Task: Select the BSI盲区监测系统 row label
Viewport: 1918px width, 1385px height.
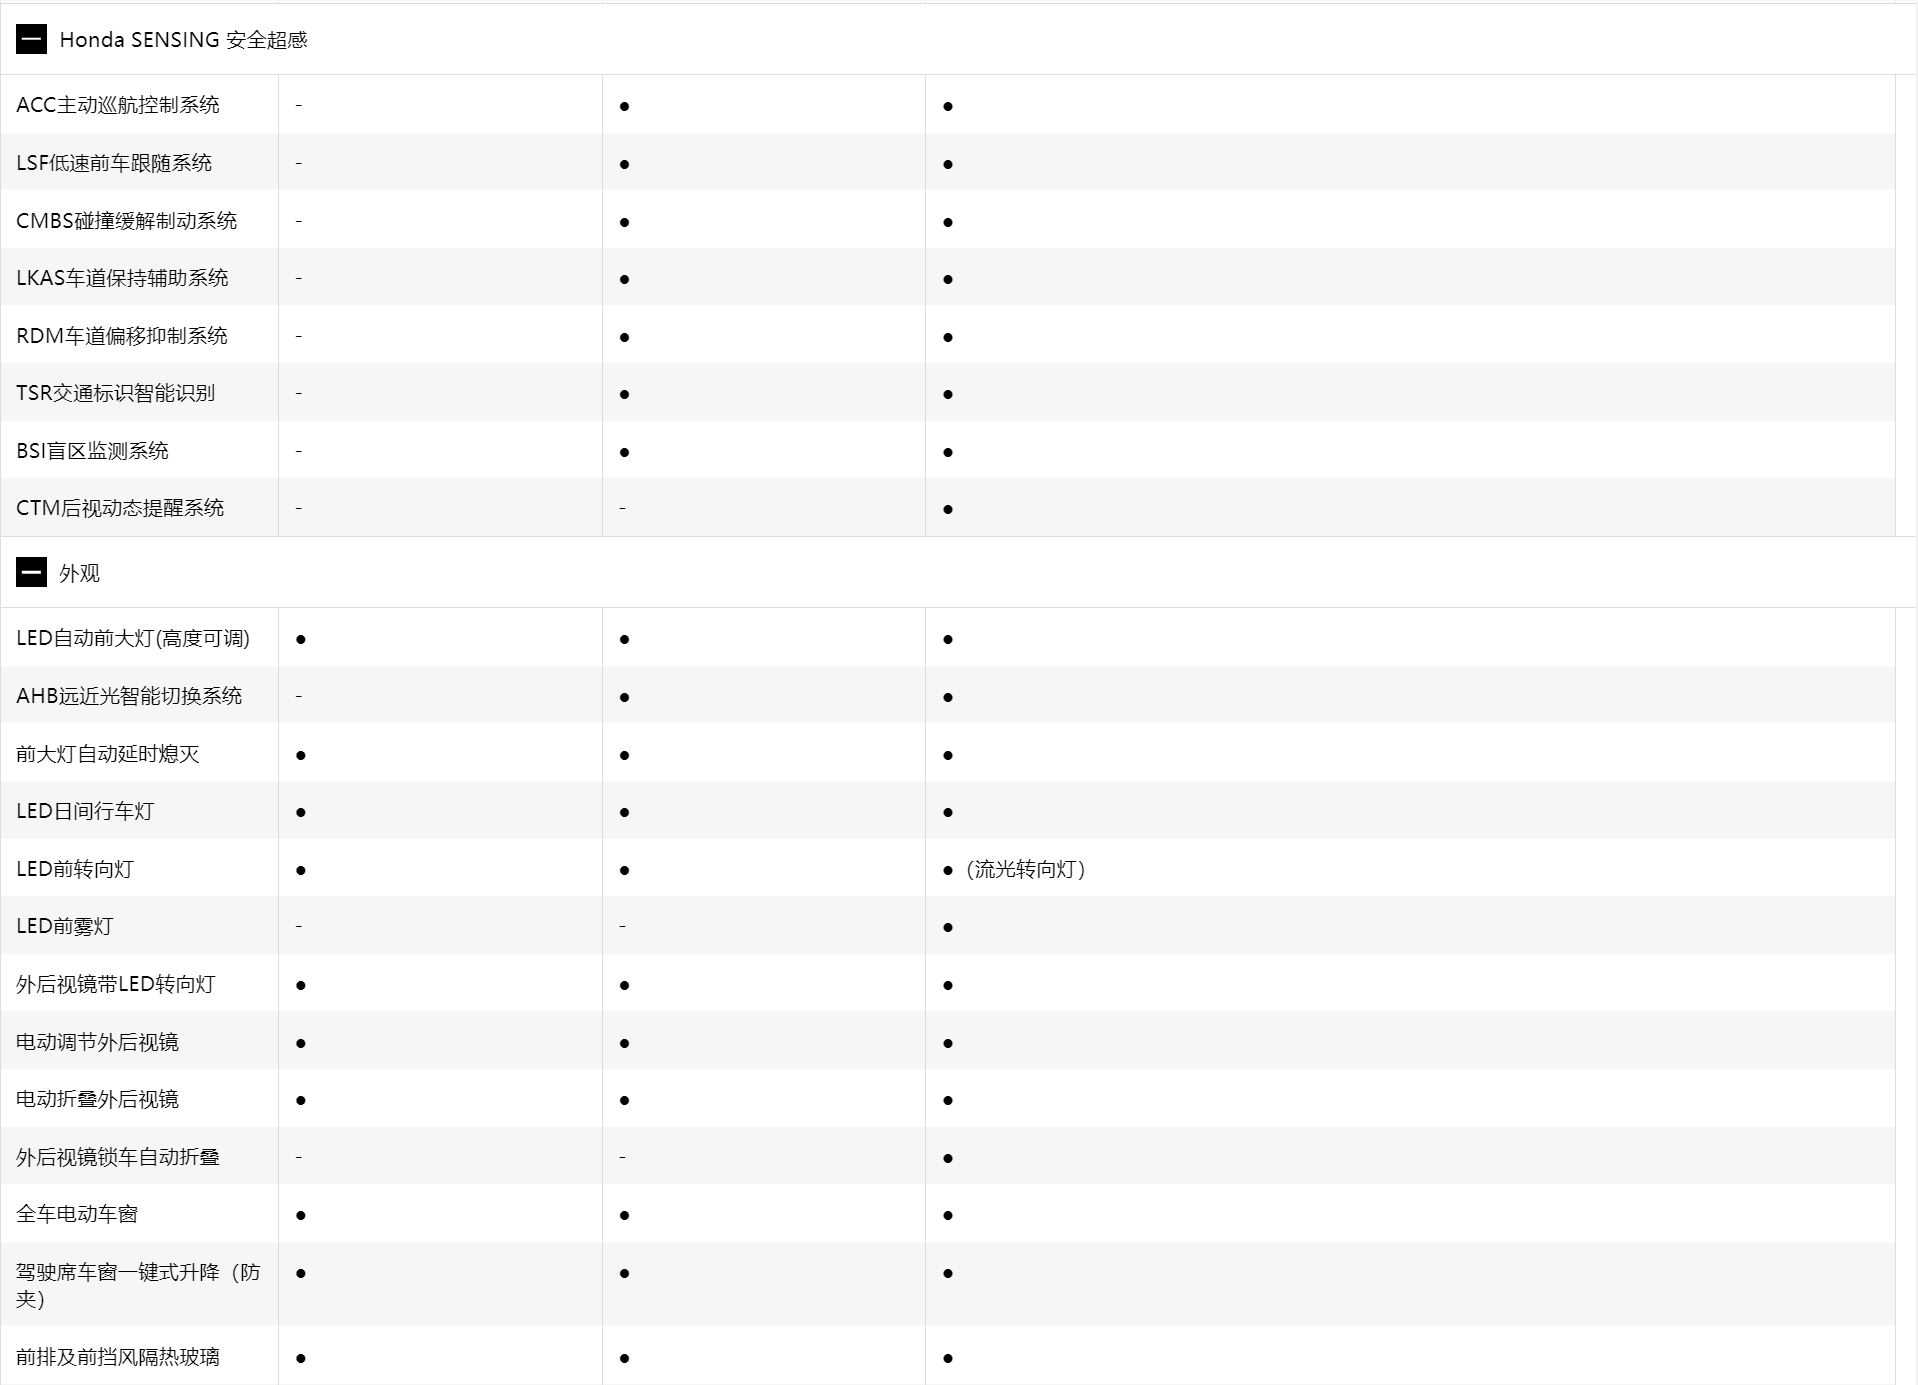Action: (x=92, y=451)
